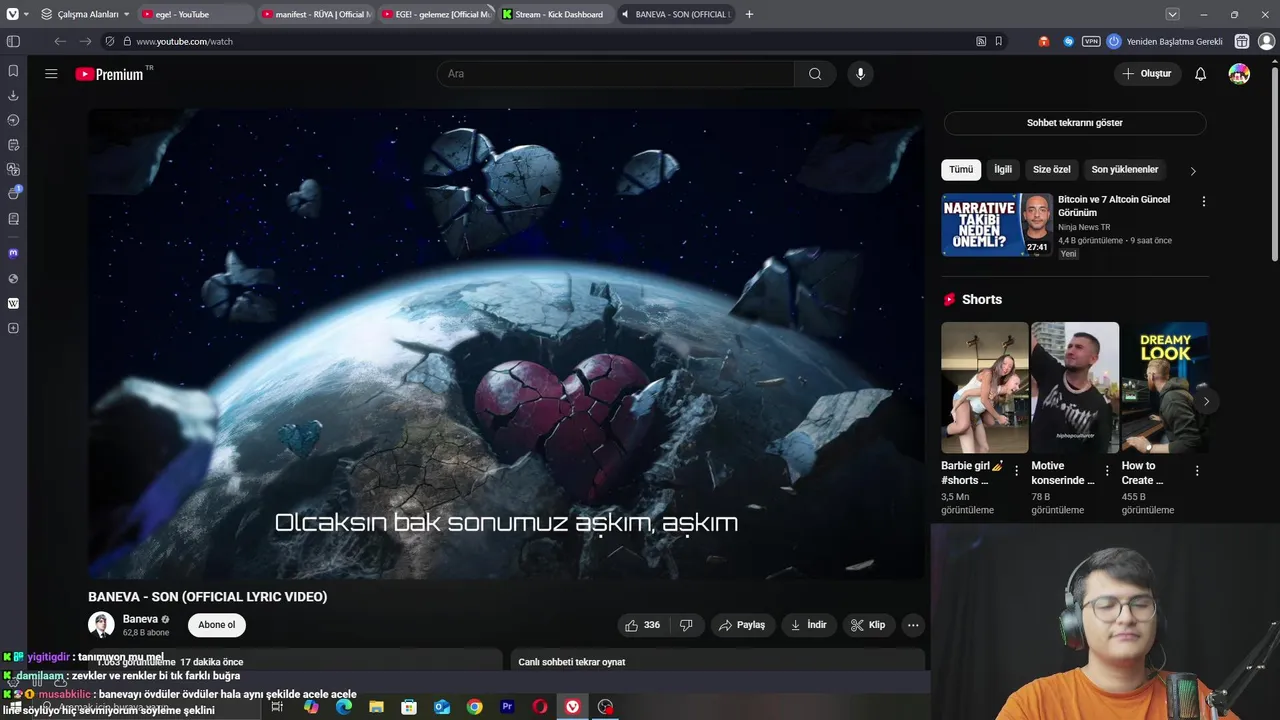Screen dimensions: 1280x720
Task: Open options for Barbie girl short
Action: (1017, 471)
